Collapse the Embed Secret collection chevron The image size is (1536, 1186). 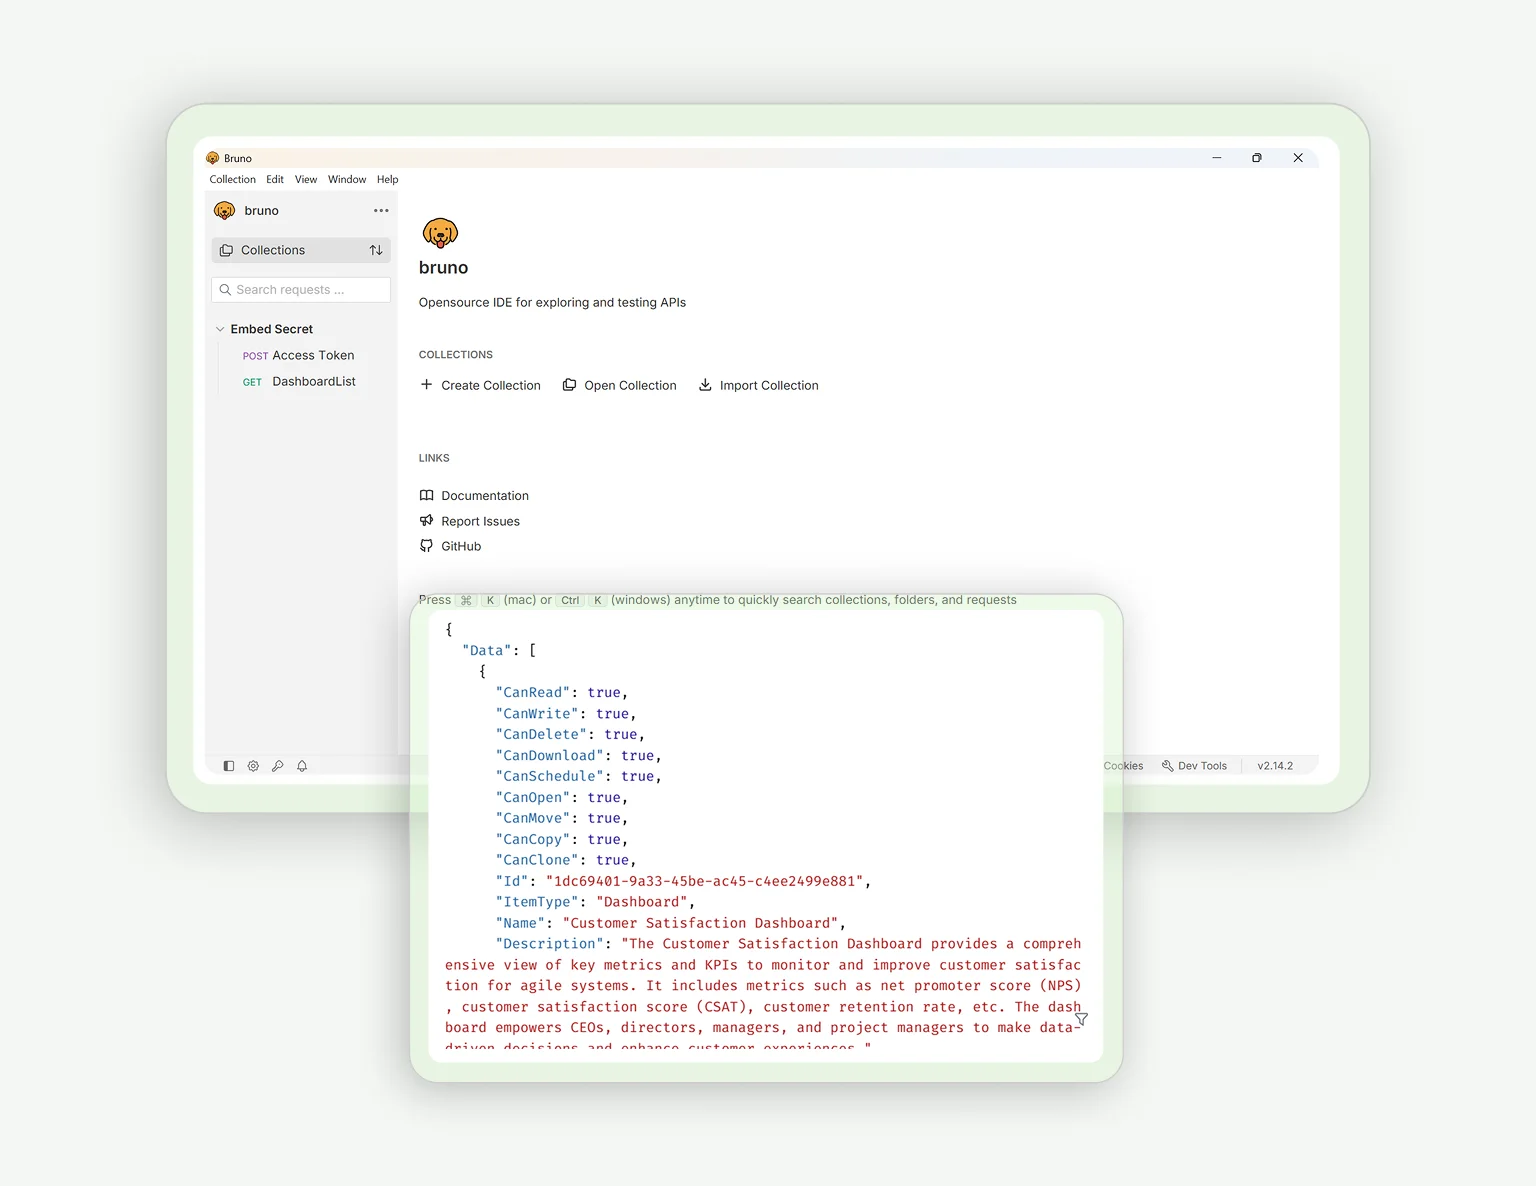pos(220,329)
